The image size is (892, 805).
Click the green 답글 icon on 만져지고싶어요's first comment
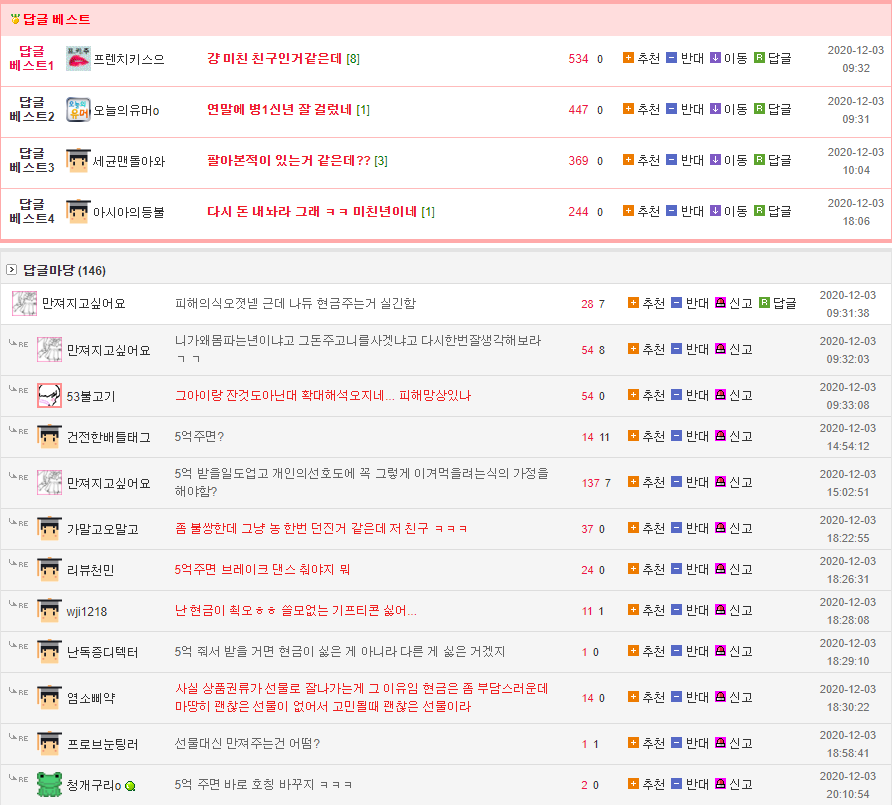[x=764, y=303]
